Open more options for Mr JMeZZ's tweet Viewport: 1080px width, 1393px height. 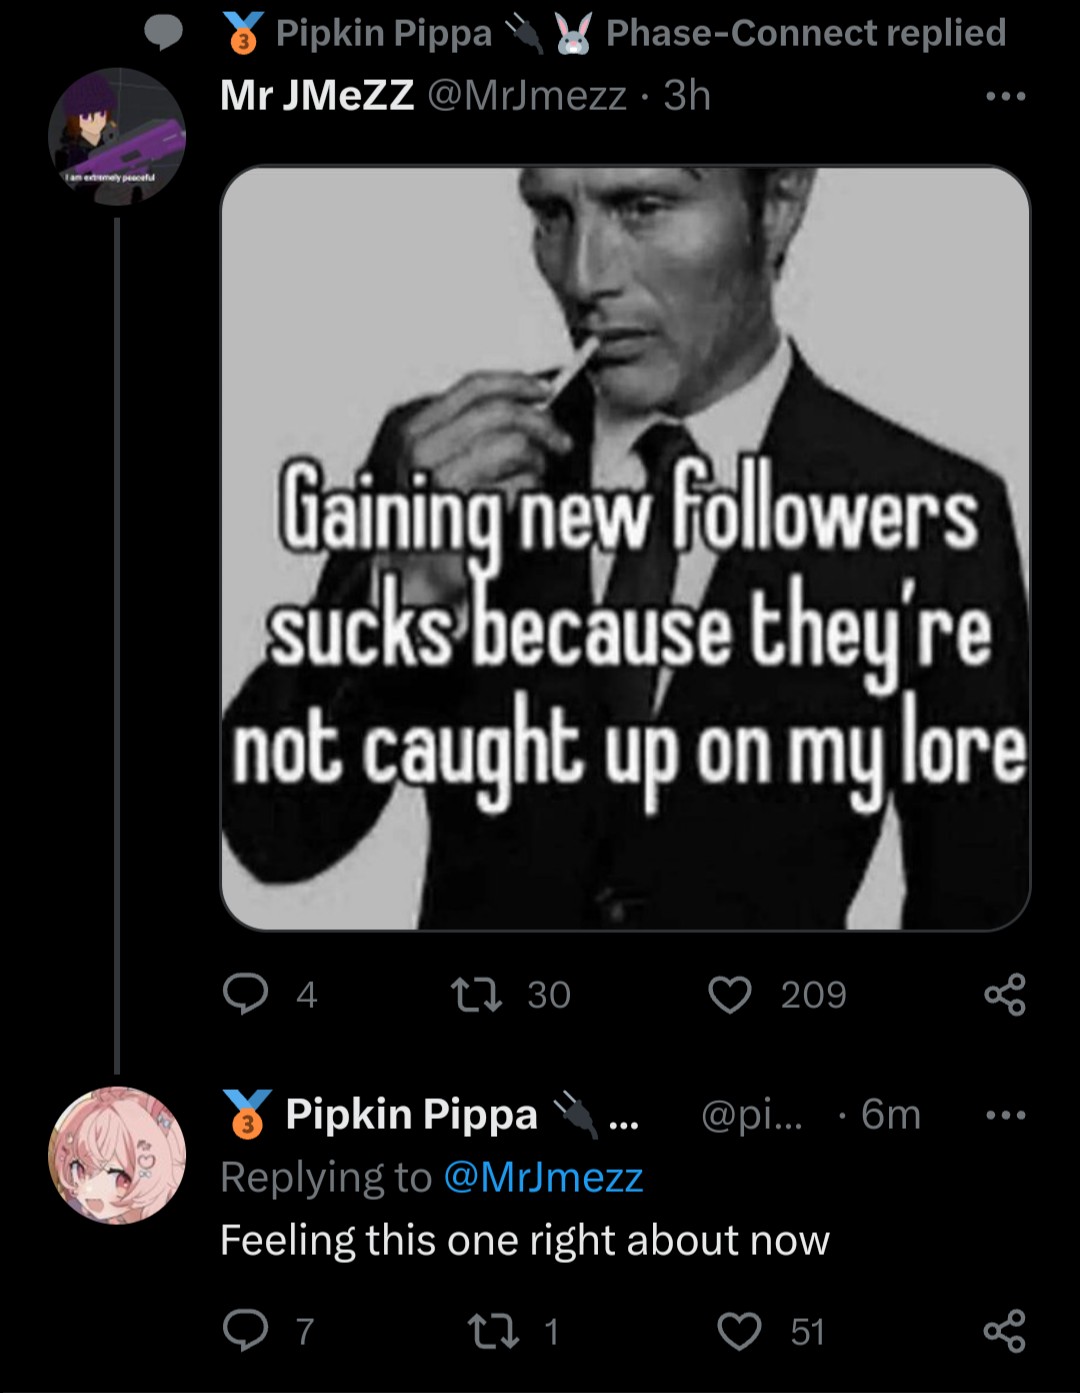pyautogui.click(x=1005, y=97)
